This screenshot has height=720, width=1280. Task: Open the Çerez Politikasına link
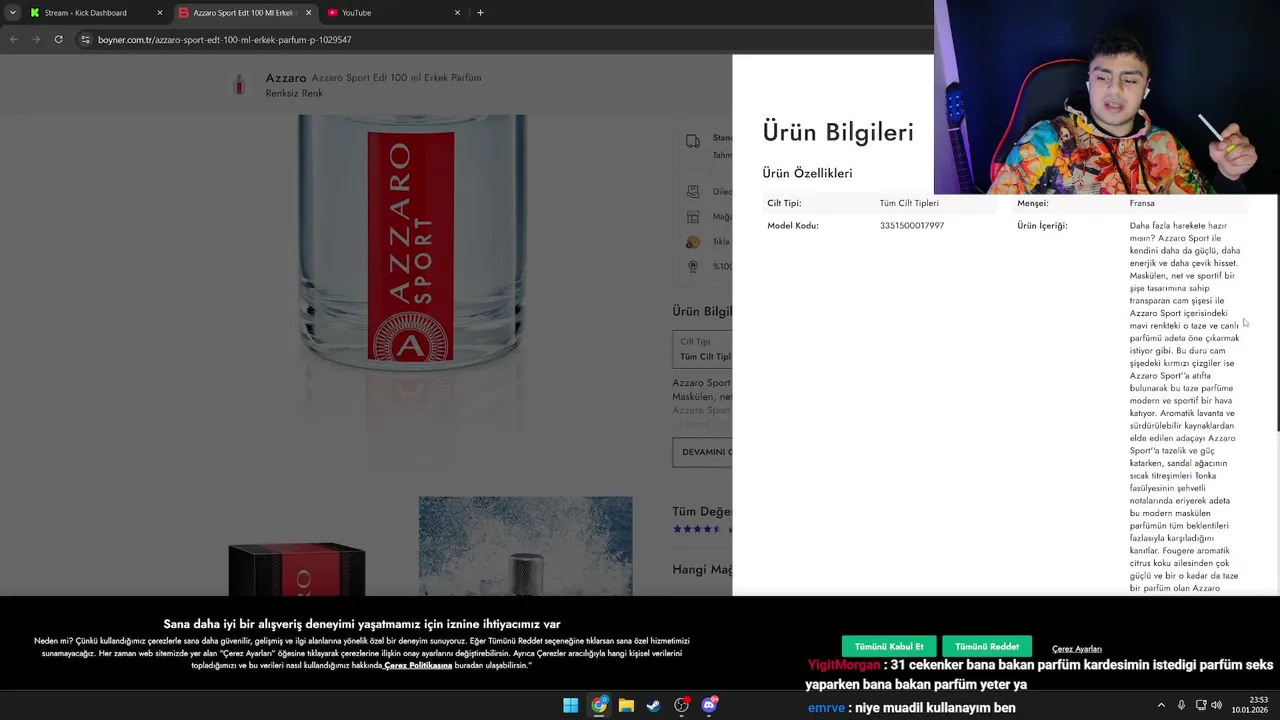click(418, 665)
